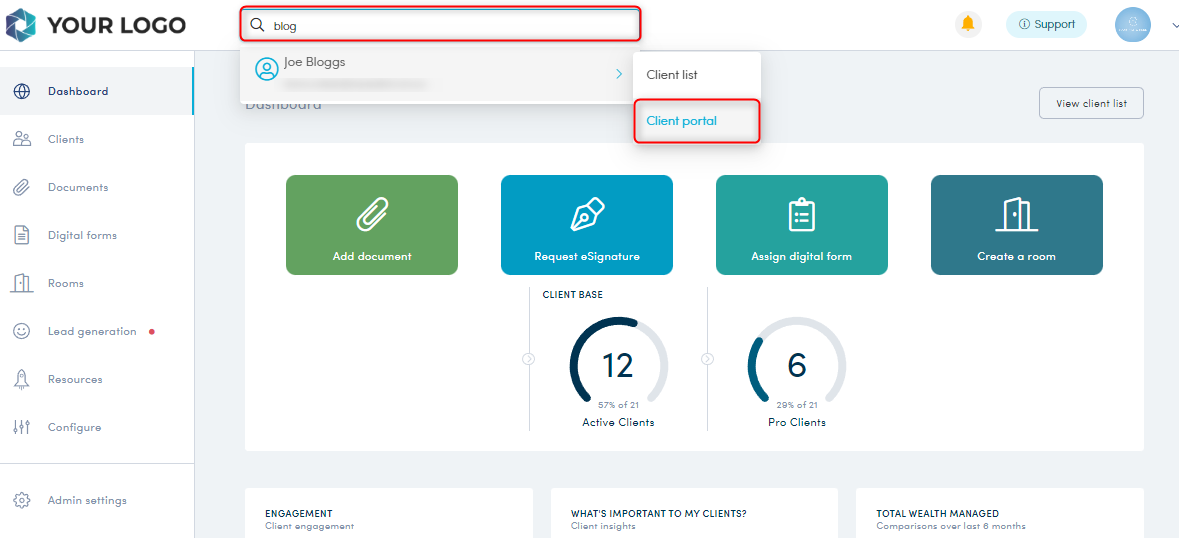
Task: Click the notification bell icon
Action: tap(967, 24)
